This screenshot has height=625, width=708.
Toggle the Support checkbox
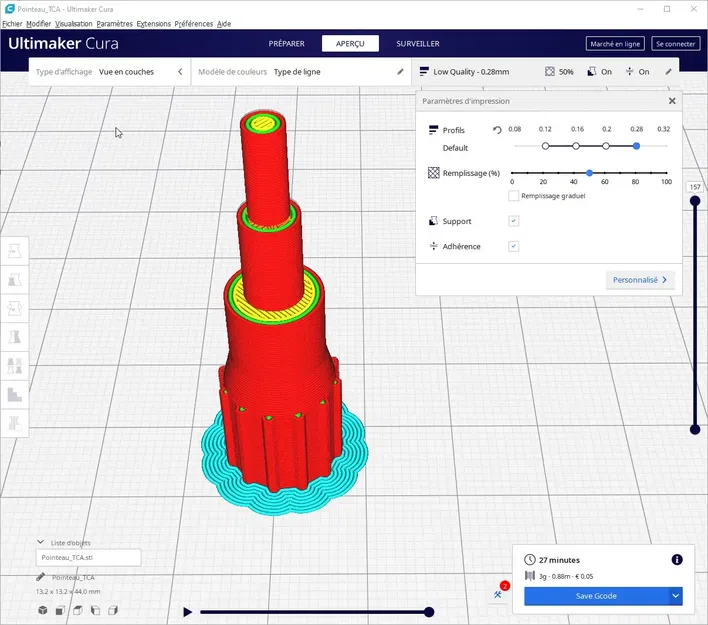(x=513, y=221)
